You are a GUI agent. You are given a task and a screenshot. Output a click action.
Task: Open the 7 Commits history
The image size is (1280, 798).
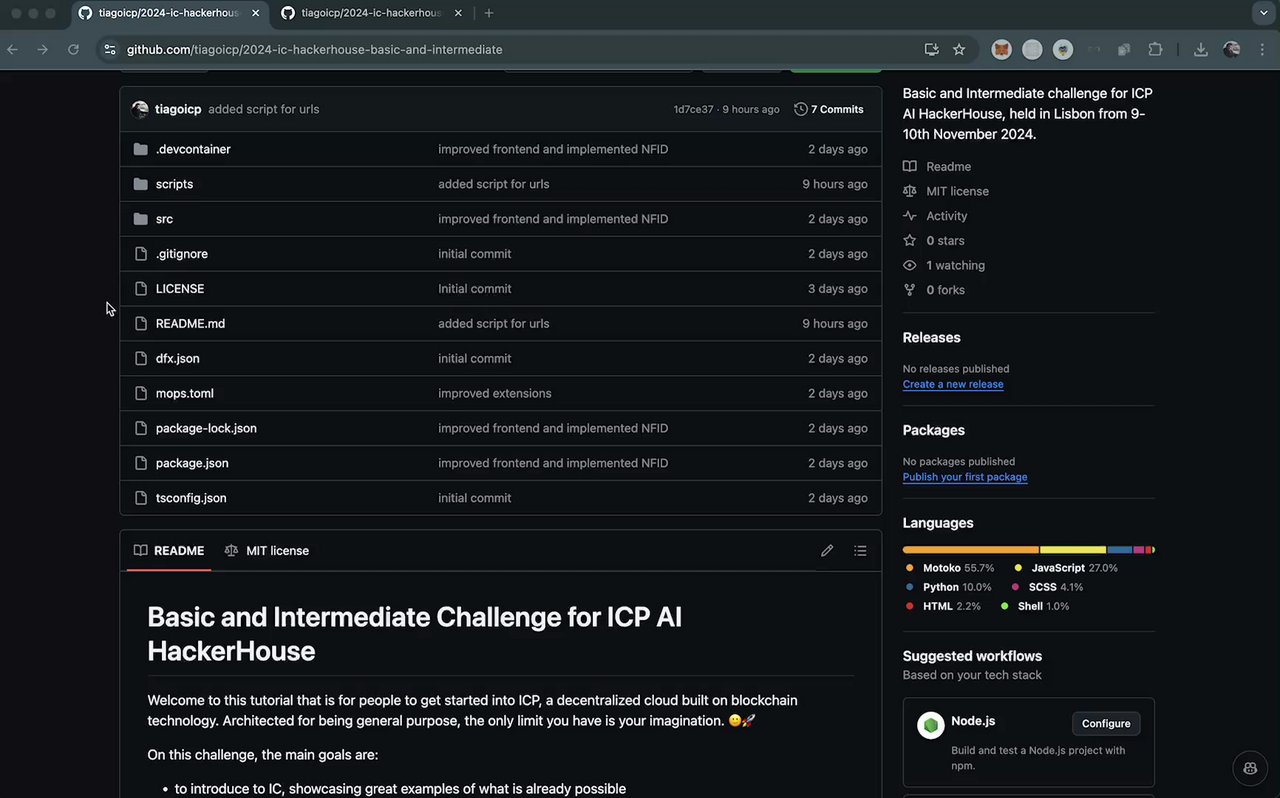pos(829,109)
